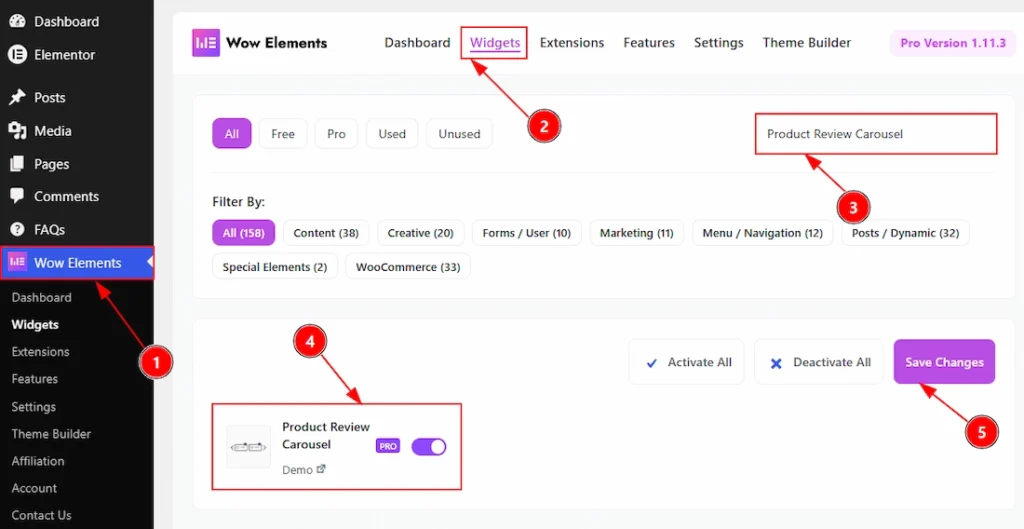The height and width of the screenshot is (529, 1024).
Task: Click the external link icon beside Demo
Action: 321,469
